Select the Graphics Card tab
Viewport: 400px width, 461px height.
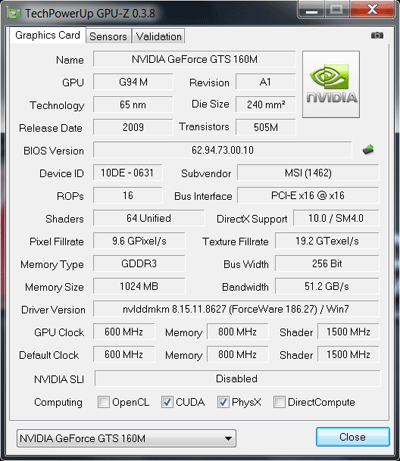pos(48,35)
